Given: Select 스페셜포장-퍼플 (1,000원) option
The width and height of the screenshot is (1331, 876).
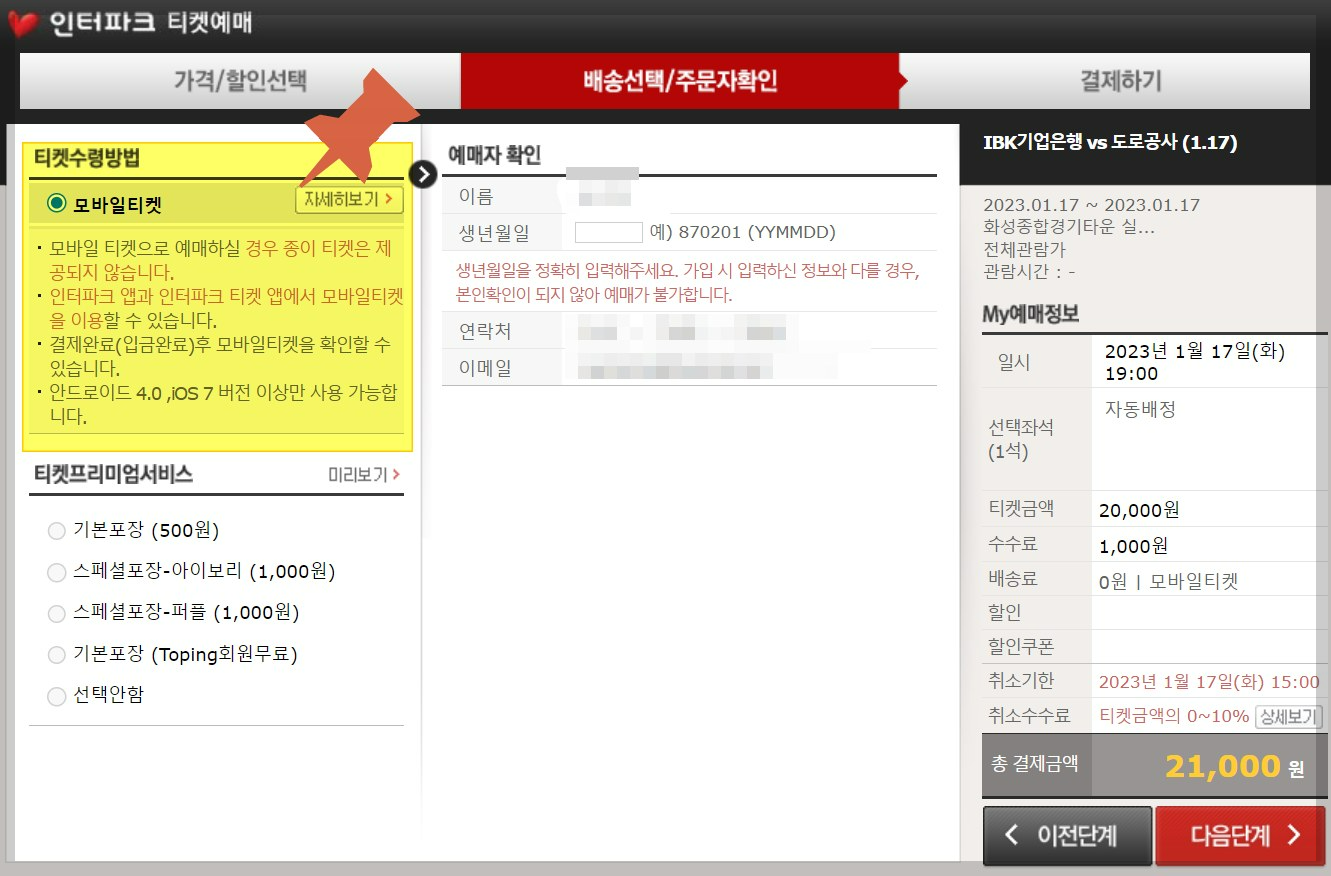Looking at the screenshot, I should coord(57,613).
